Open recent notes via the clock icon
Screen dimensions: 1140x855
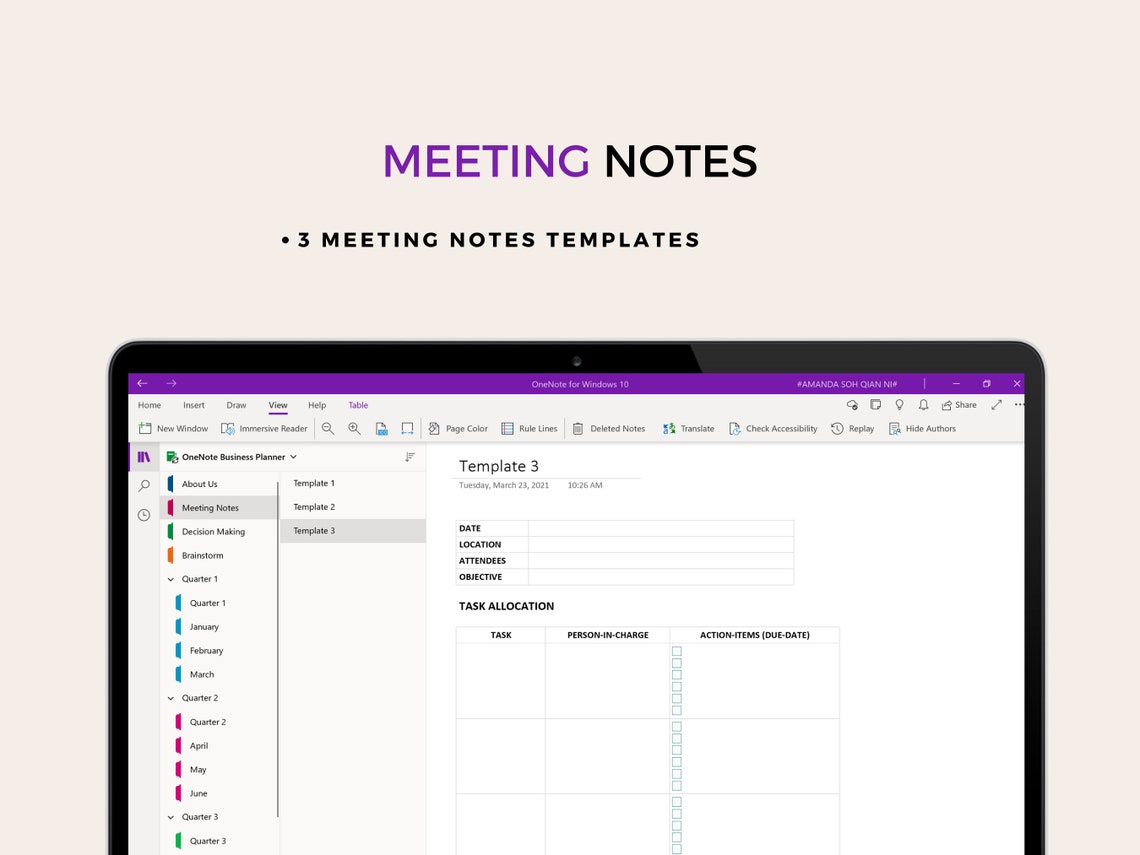click(x=143, y=515)
